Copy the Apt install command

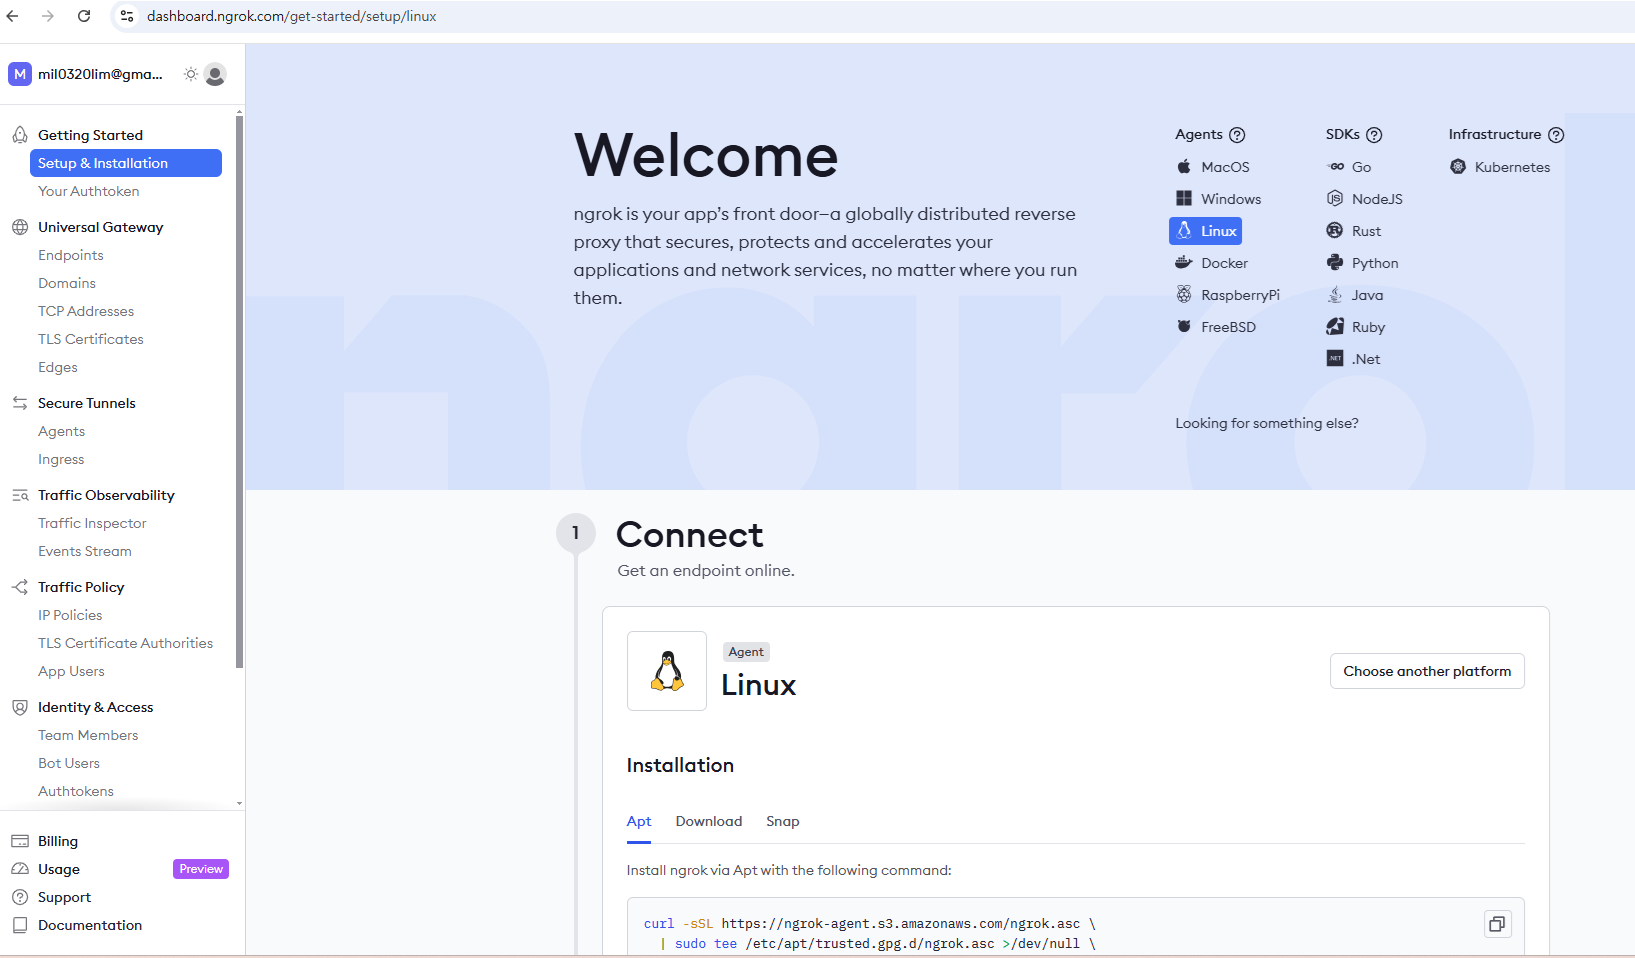point(1497,924)
